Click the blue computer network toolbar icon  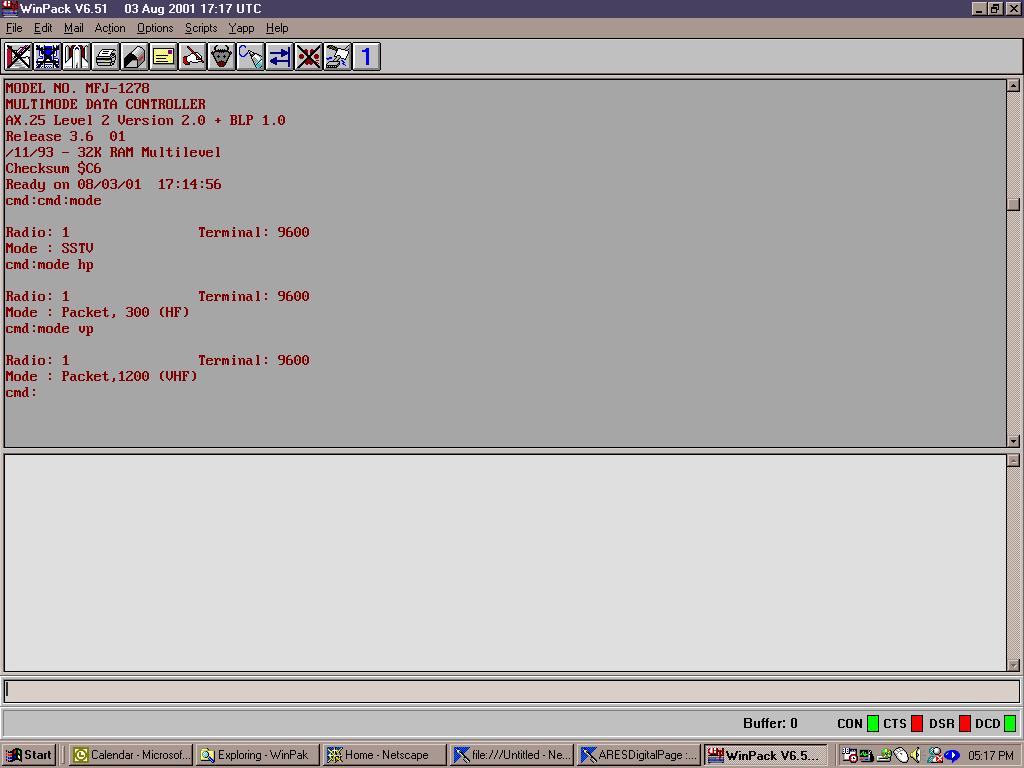click(48, 57)
